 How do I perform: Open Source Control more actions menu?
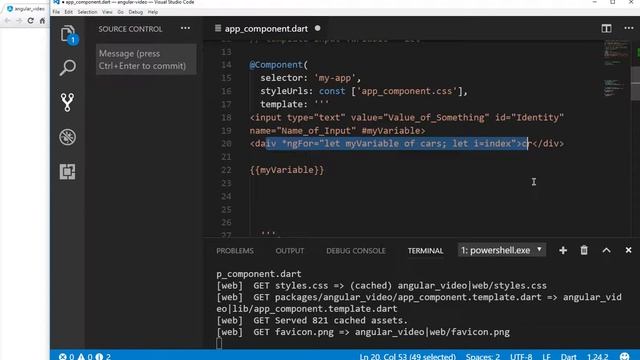(x=185, y=29)
